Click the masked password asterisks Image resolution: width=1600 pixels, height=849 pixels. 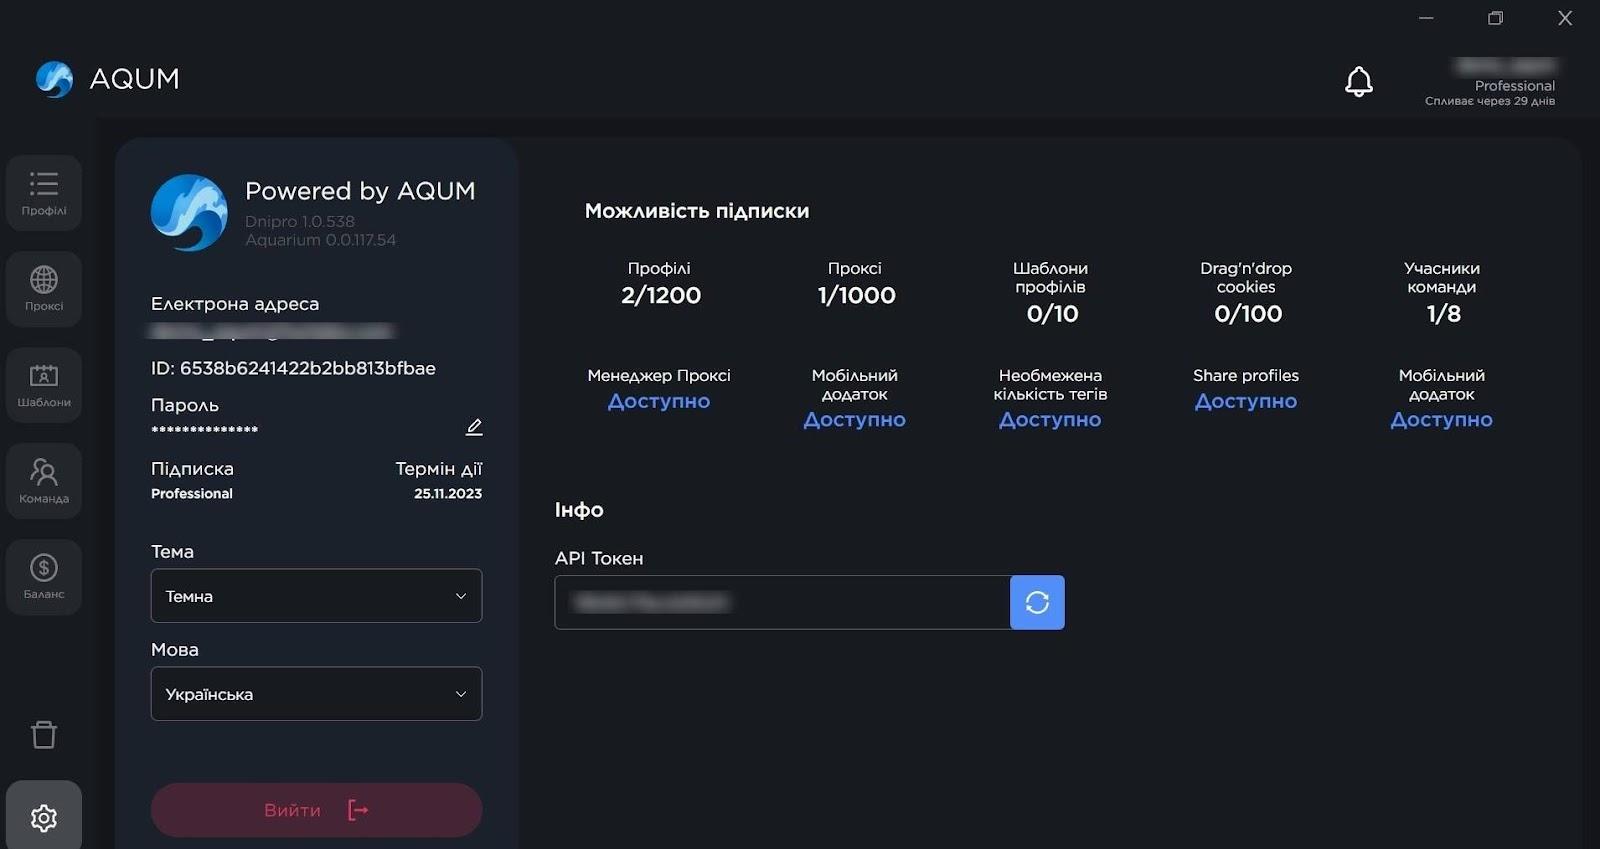coord(205,430)
